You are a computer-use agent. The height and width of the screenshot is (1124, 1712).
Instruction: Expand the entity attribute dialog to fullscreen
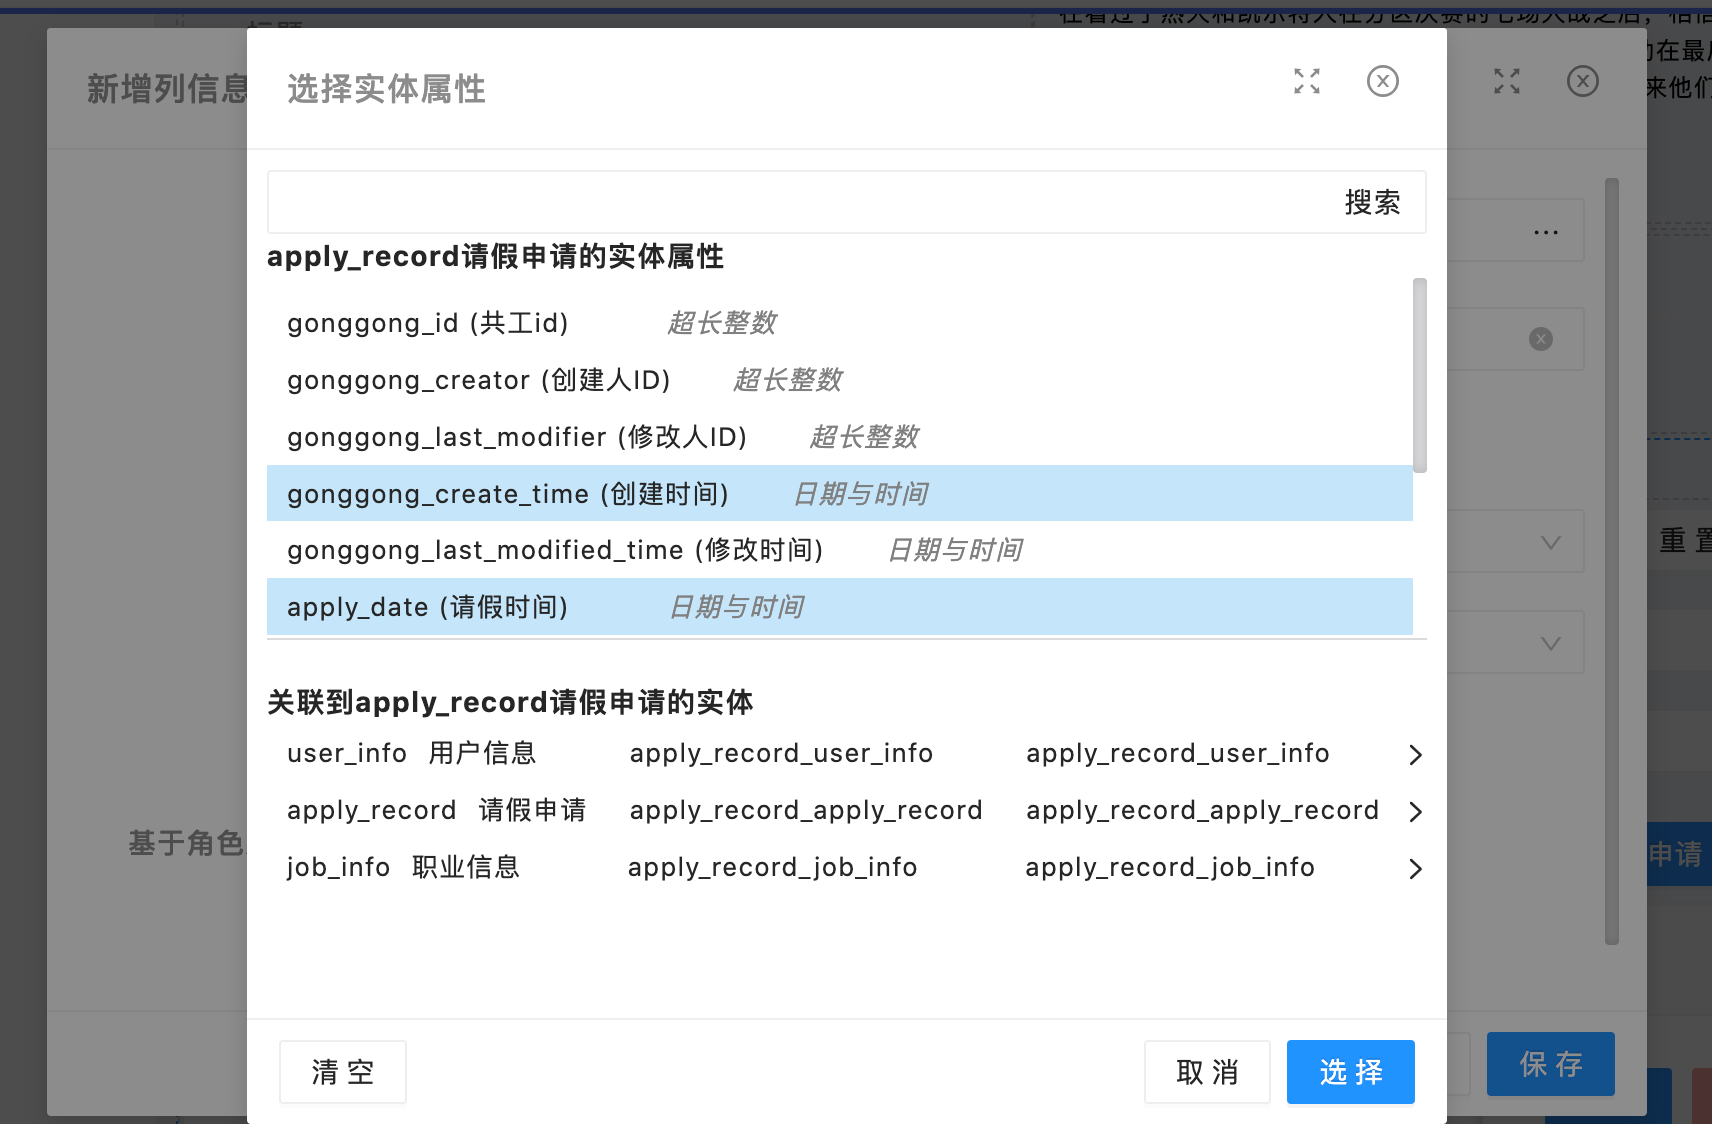pyautogui.click(x=1306, y=81)
